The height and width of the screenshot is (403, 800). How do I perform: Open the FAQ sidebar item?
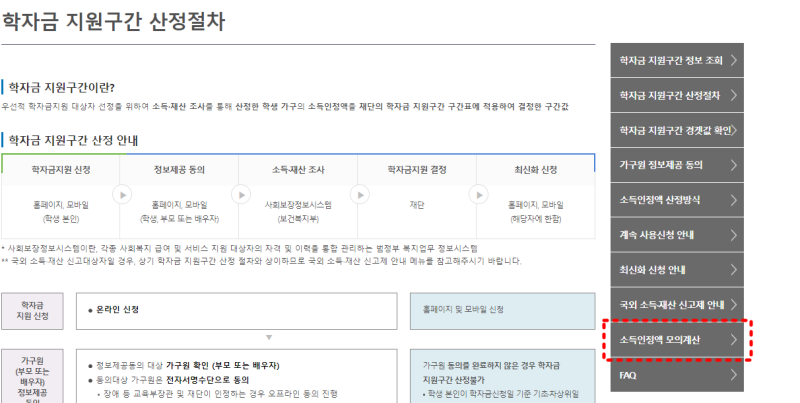click(677, 375)
